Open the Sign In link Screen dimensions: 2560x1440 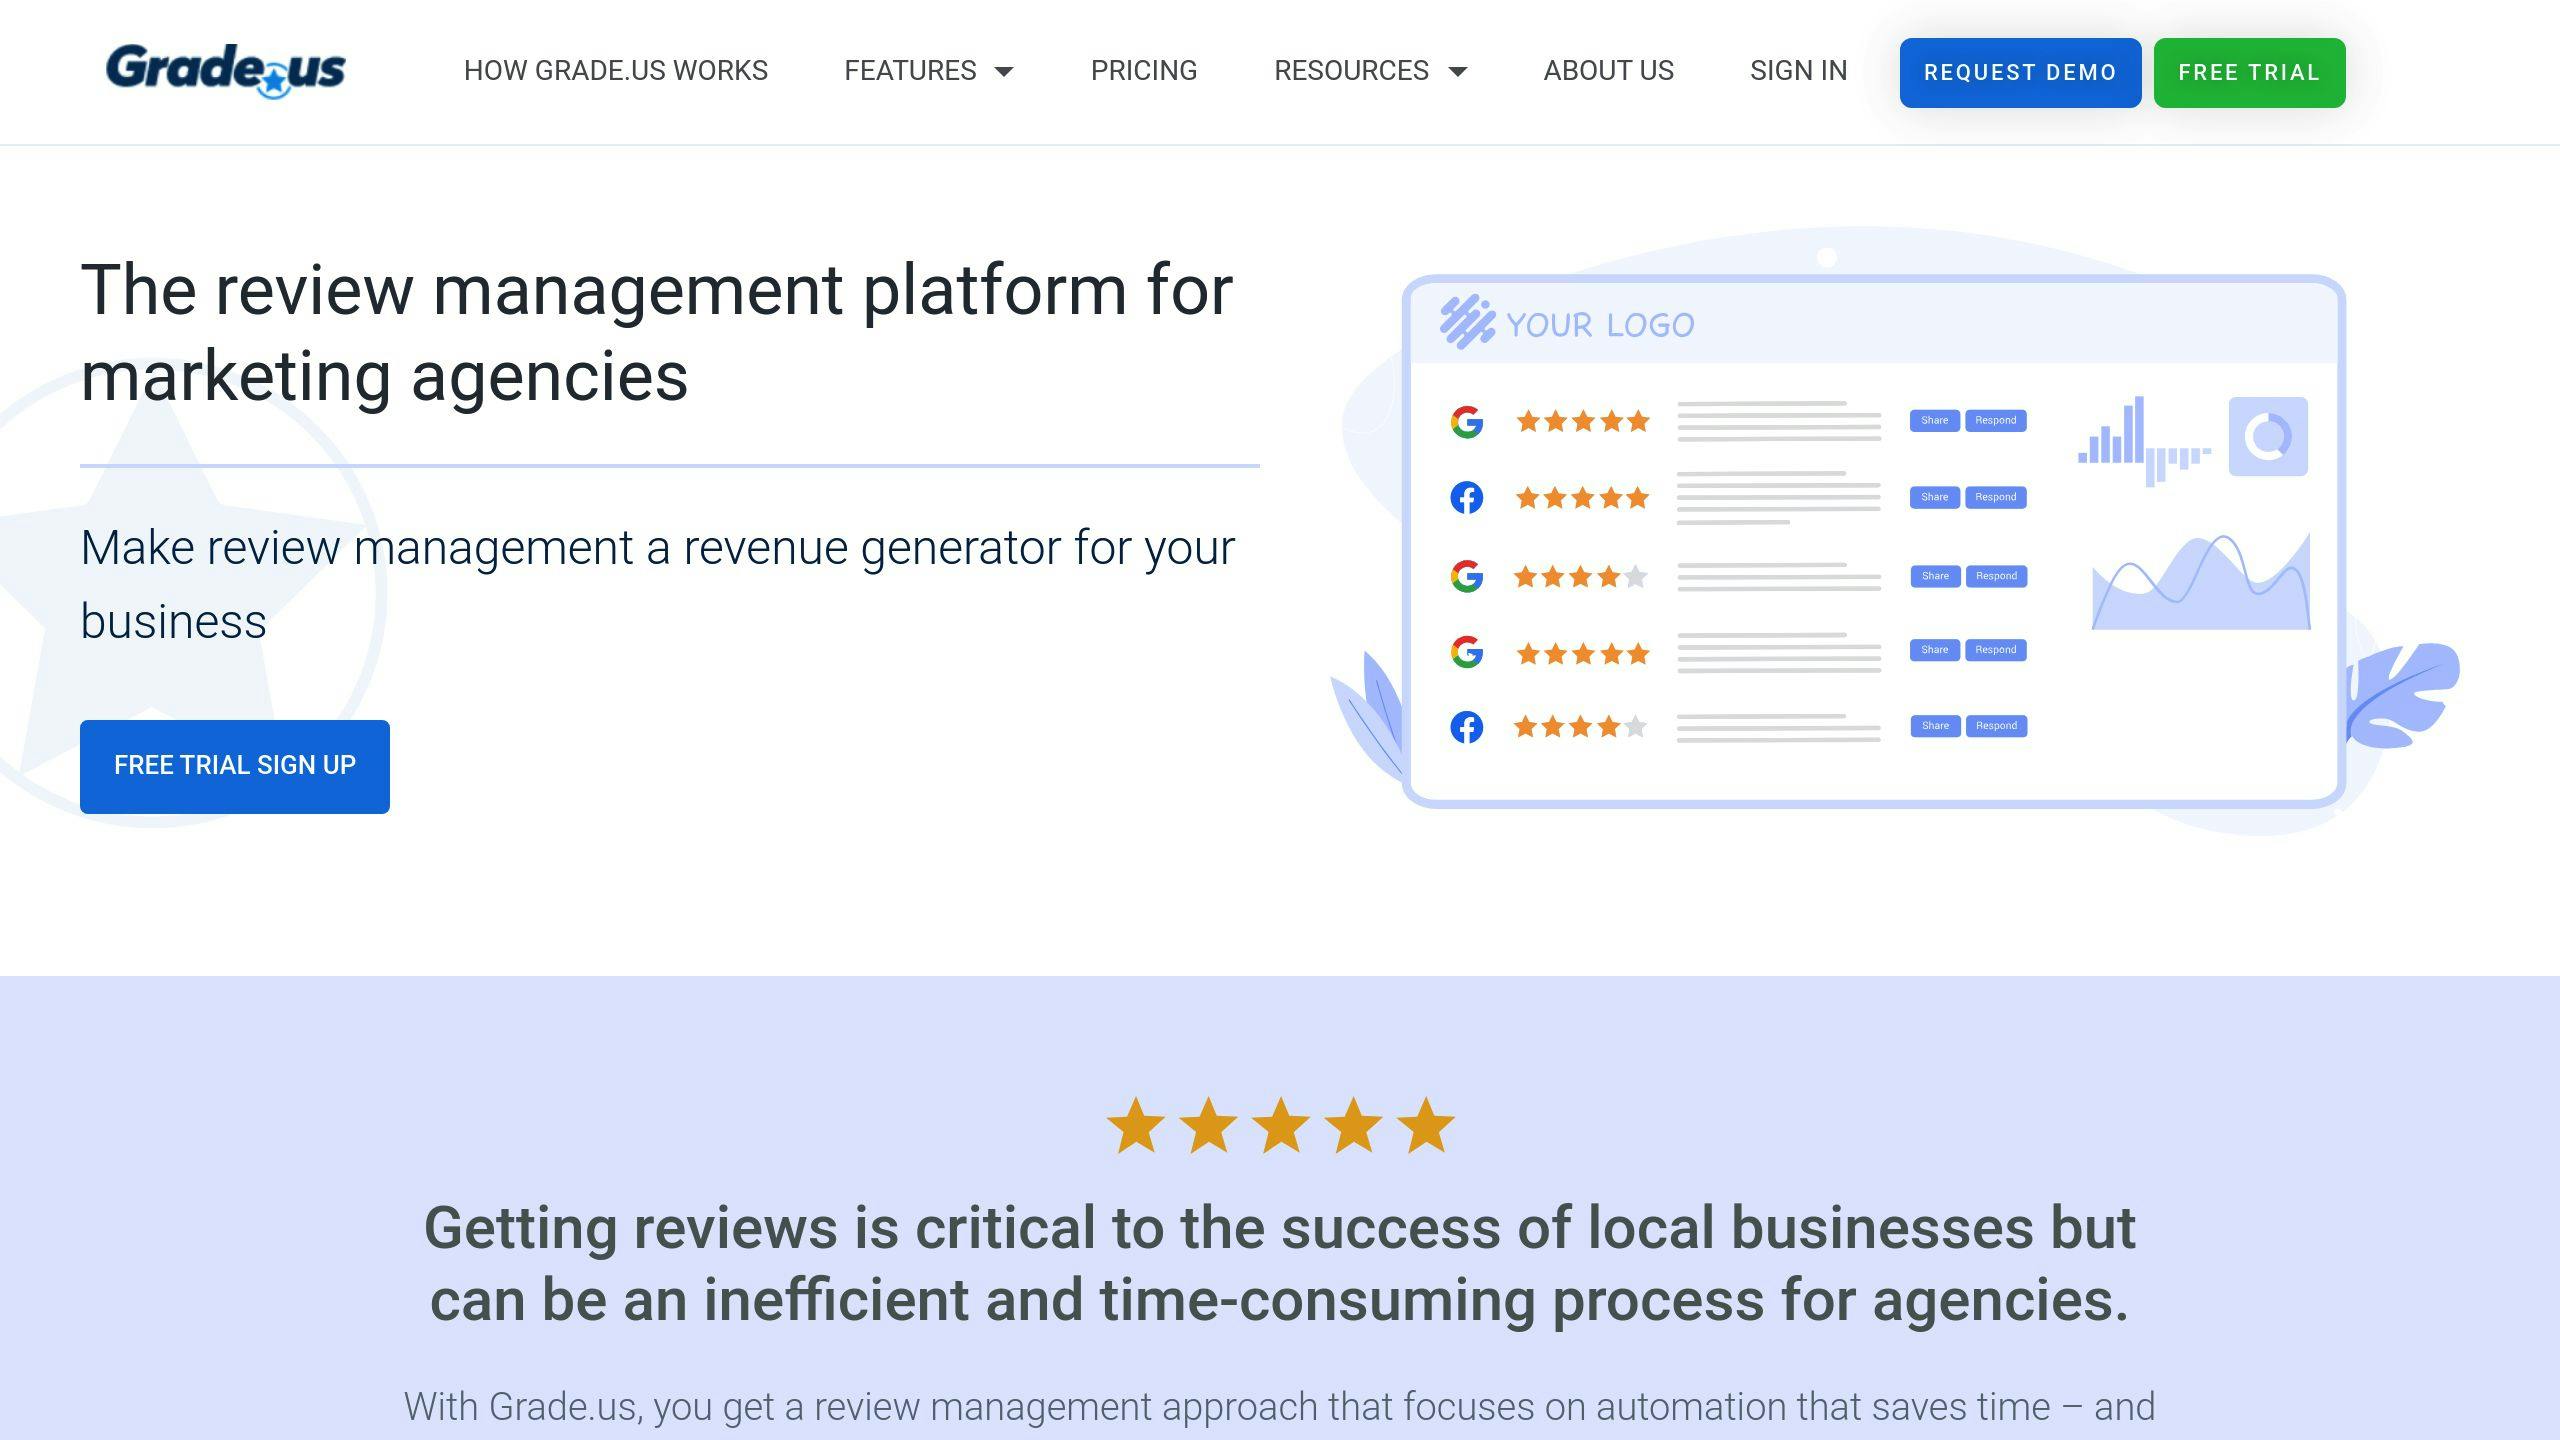(1798, 71)
